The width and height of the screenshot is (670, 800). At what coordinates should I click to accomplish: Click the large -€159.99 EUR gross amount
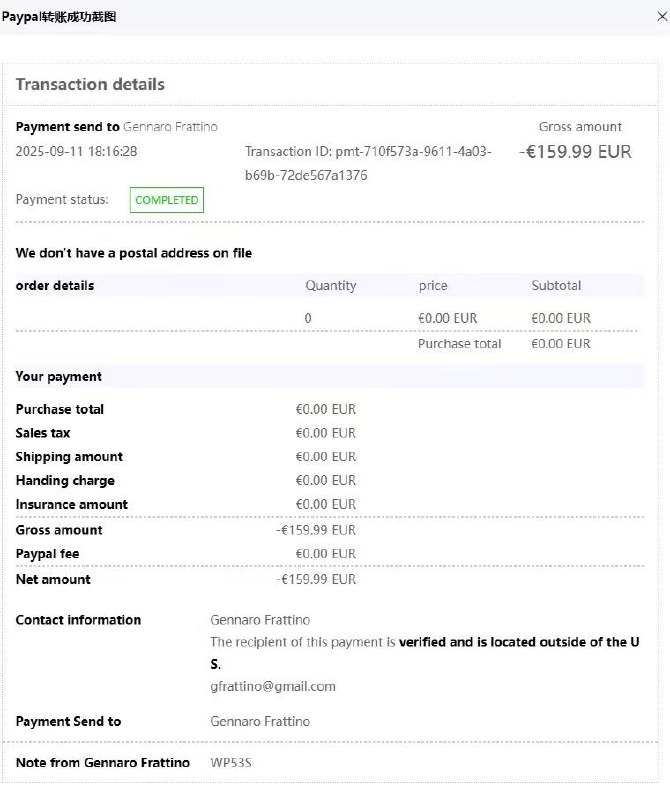tap(575, 152)
